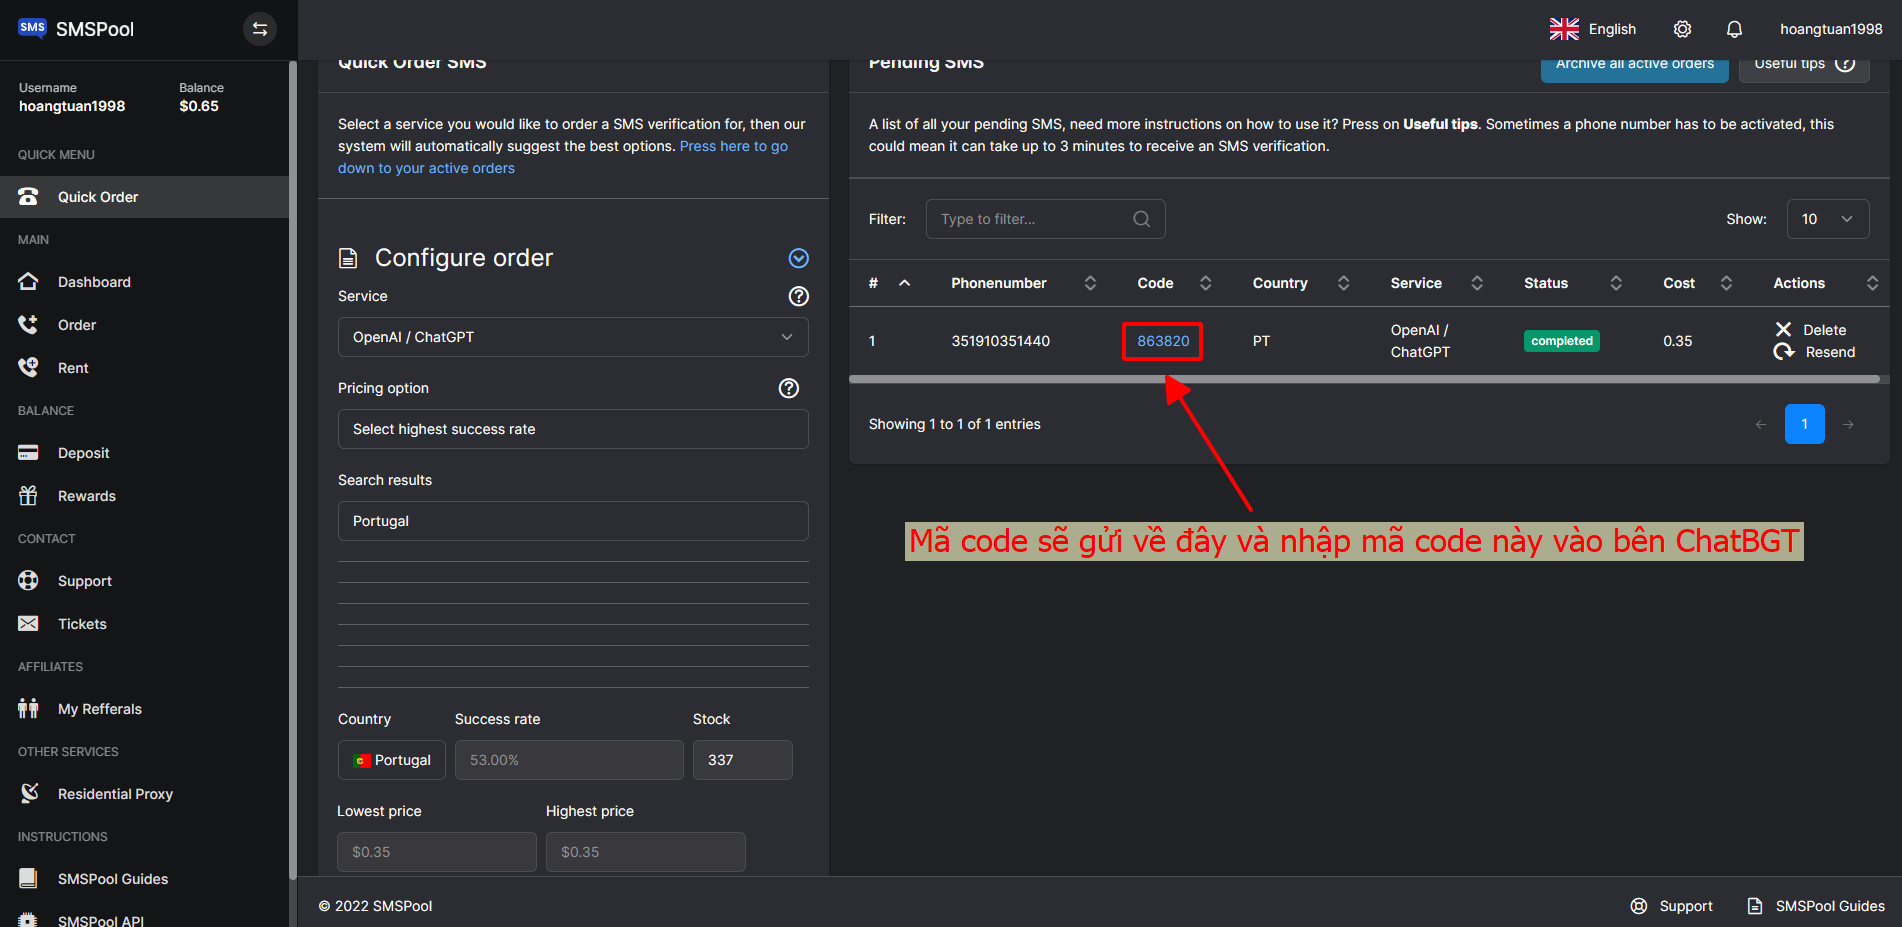This screenshot has width=1902, height=927.
Task: Open the Show entries count dropdown
Action: point(1827,219)
